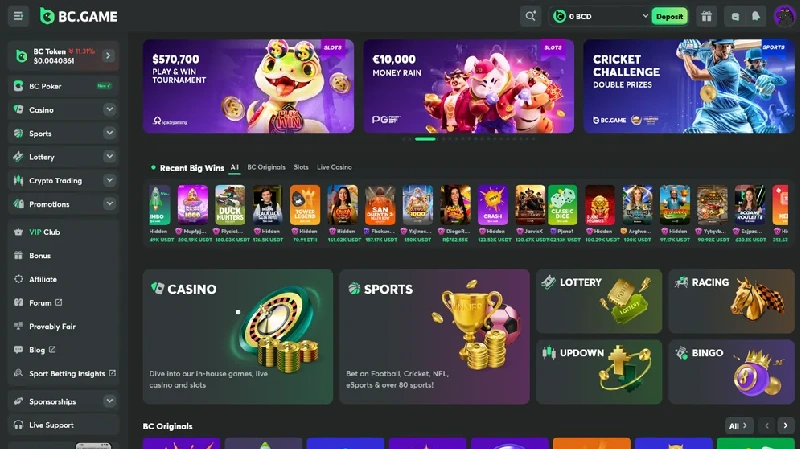Select the Live Casino wins tab
800x449 pixels.
(334, 167)
